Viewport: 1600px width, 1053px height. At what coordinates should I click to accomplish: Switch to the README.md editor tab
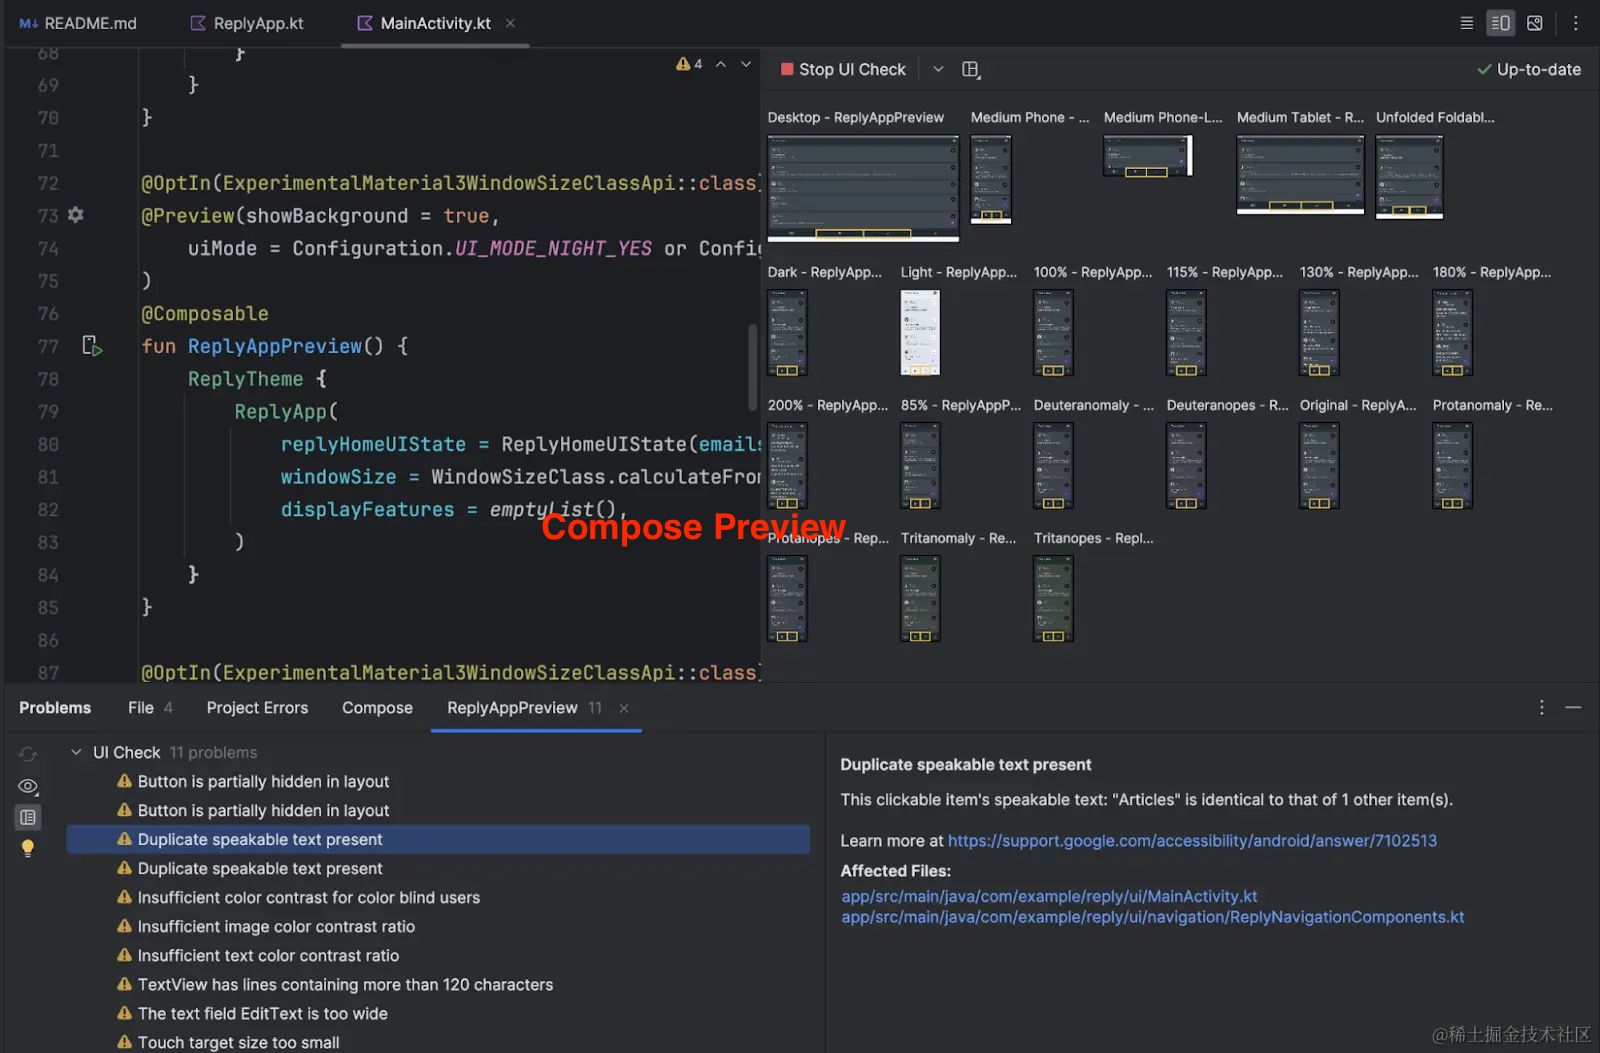pyautogui.click(x=78, y=23)
